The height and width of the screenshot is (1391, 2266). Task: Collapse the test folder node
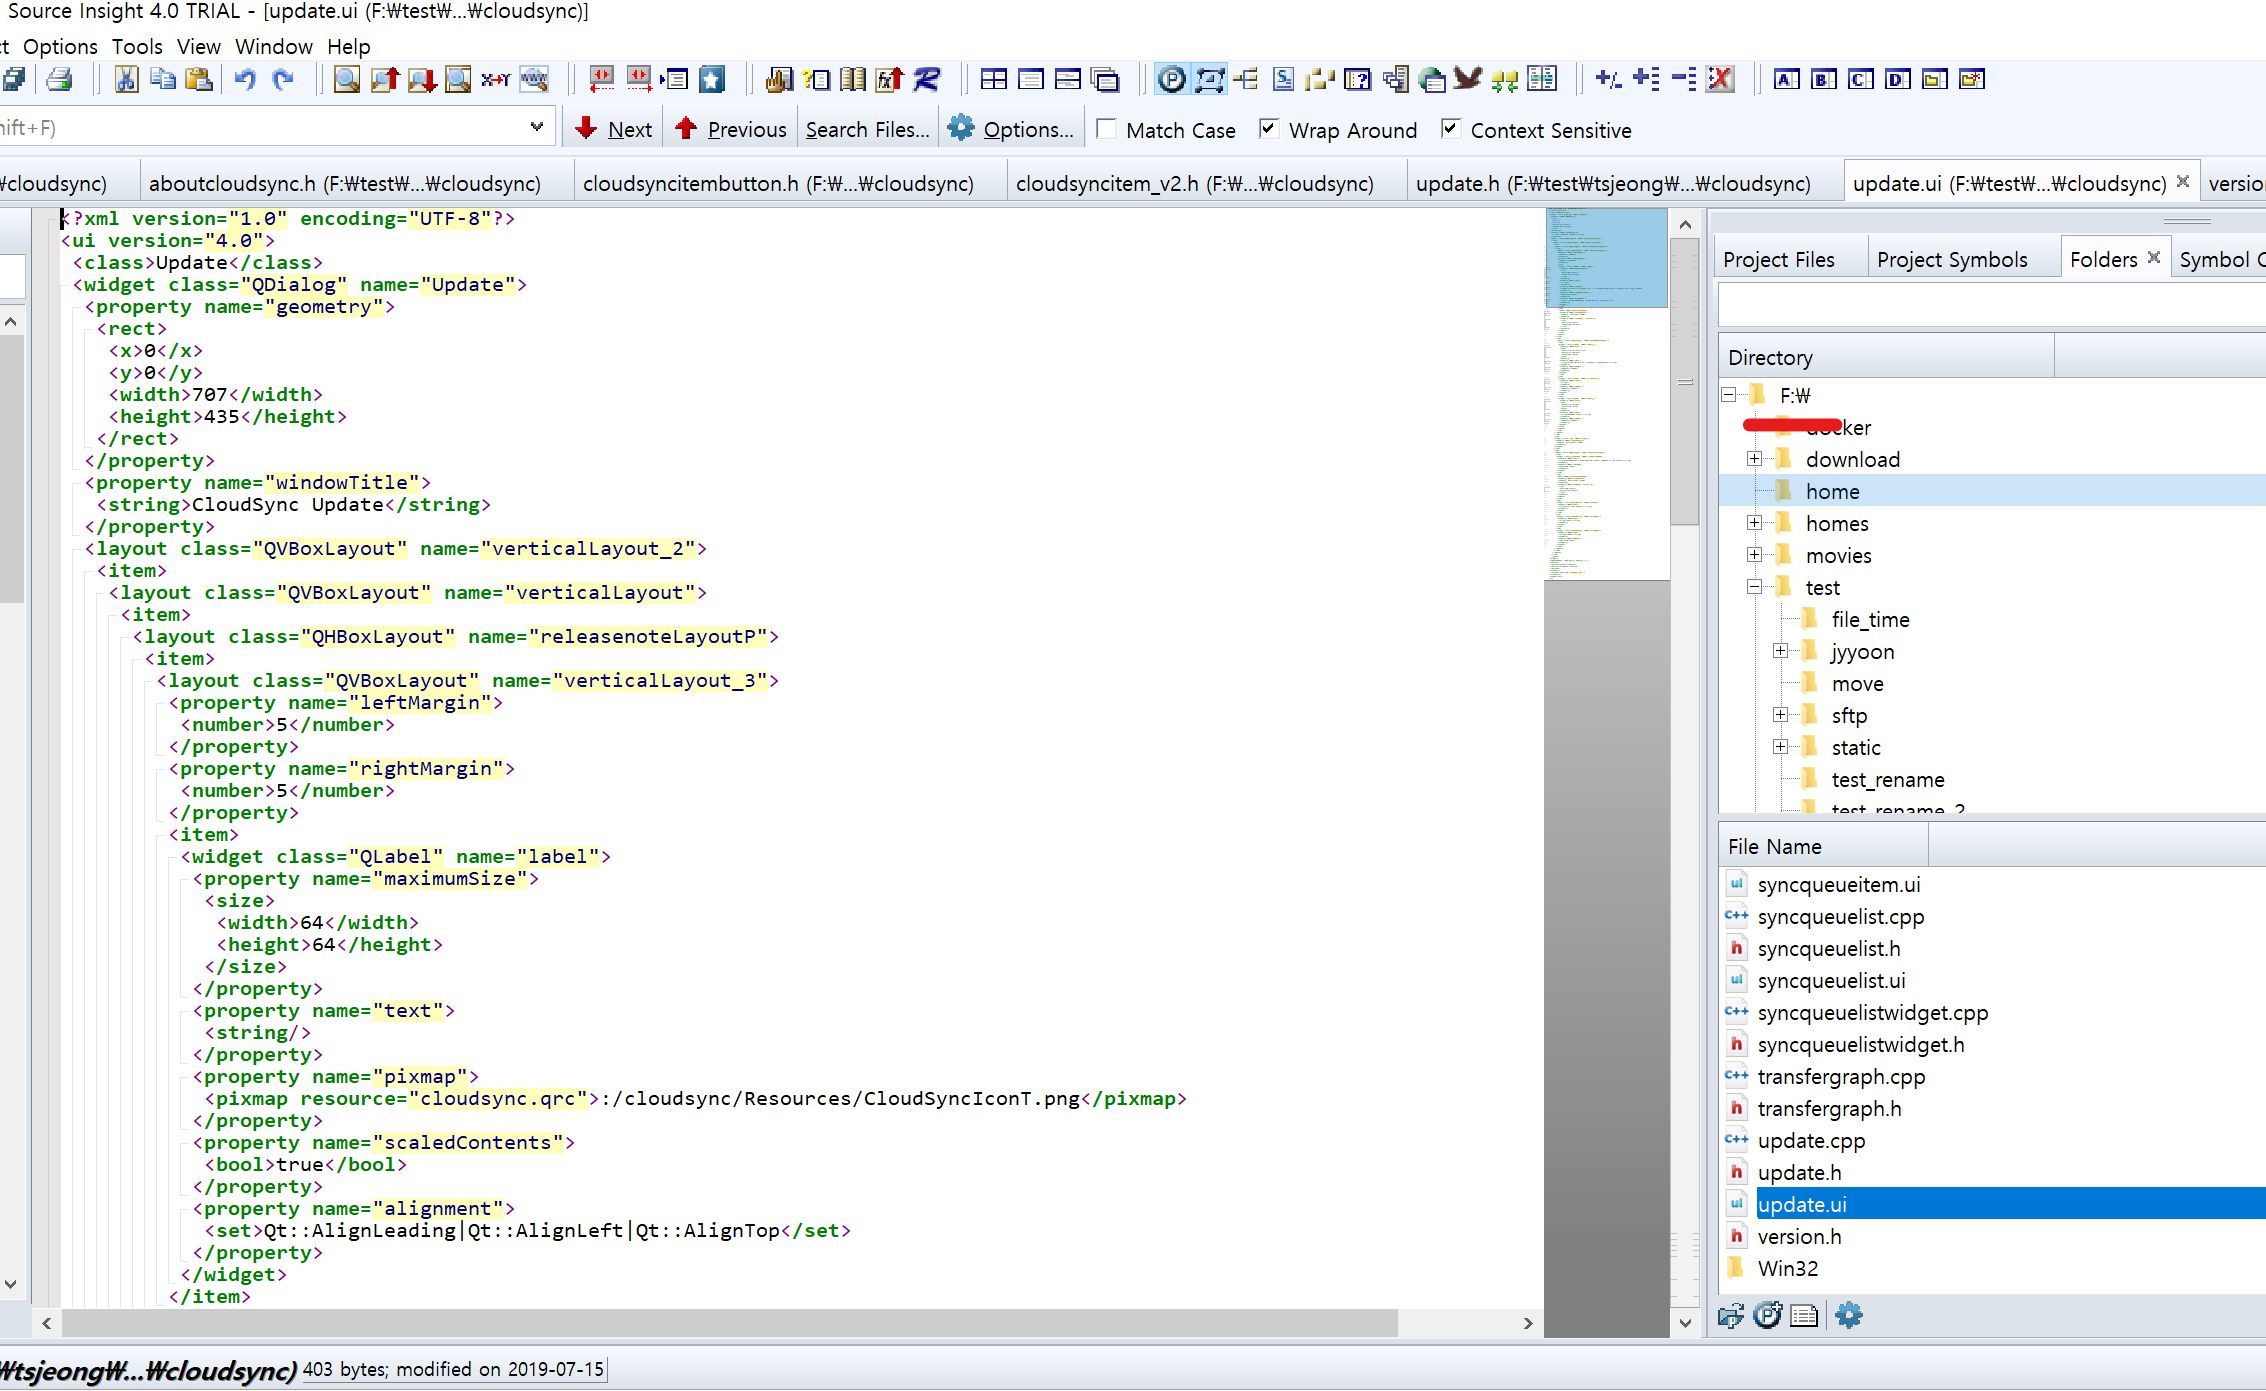(x=1754, y=587)
